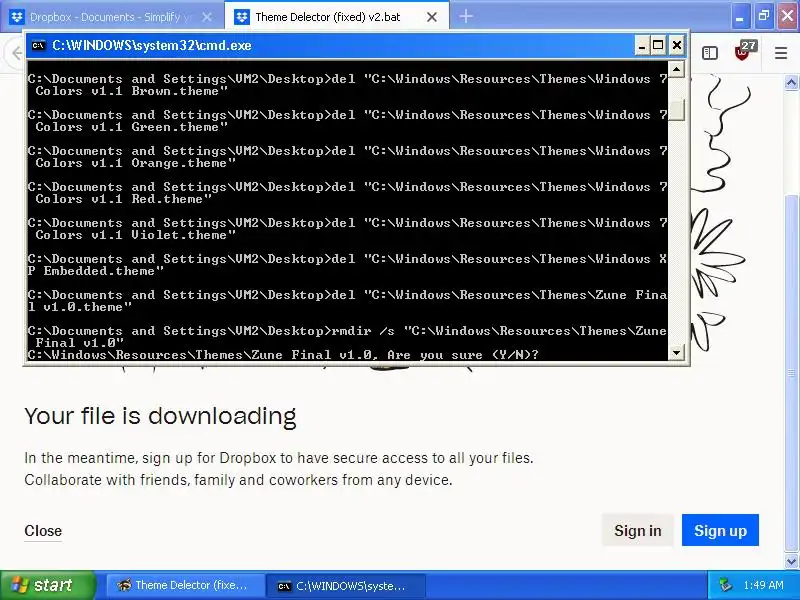Click the 'Colors v1.1 Orange.theme' line in cmd
The height and width of the screenshot is (600, 800).
[136, 163]
